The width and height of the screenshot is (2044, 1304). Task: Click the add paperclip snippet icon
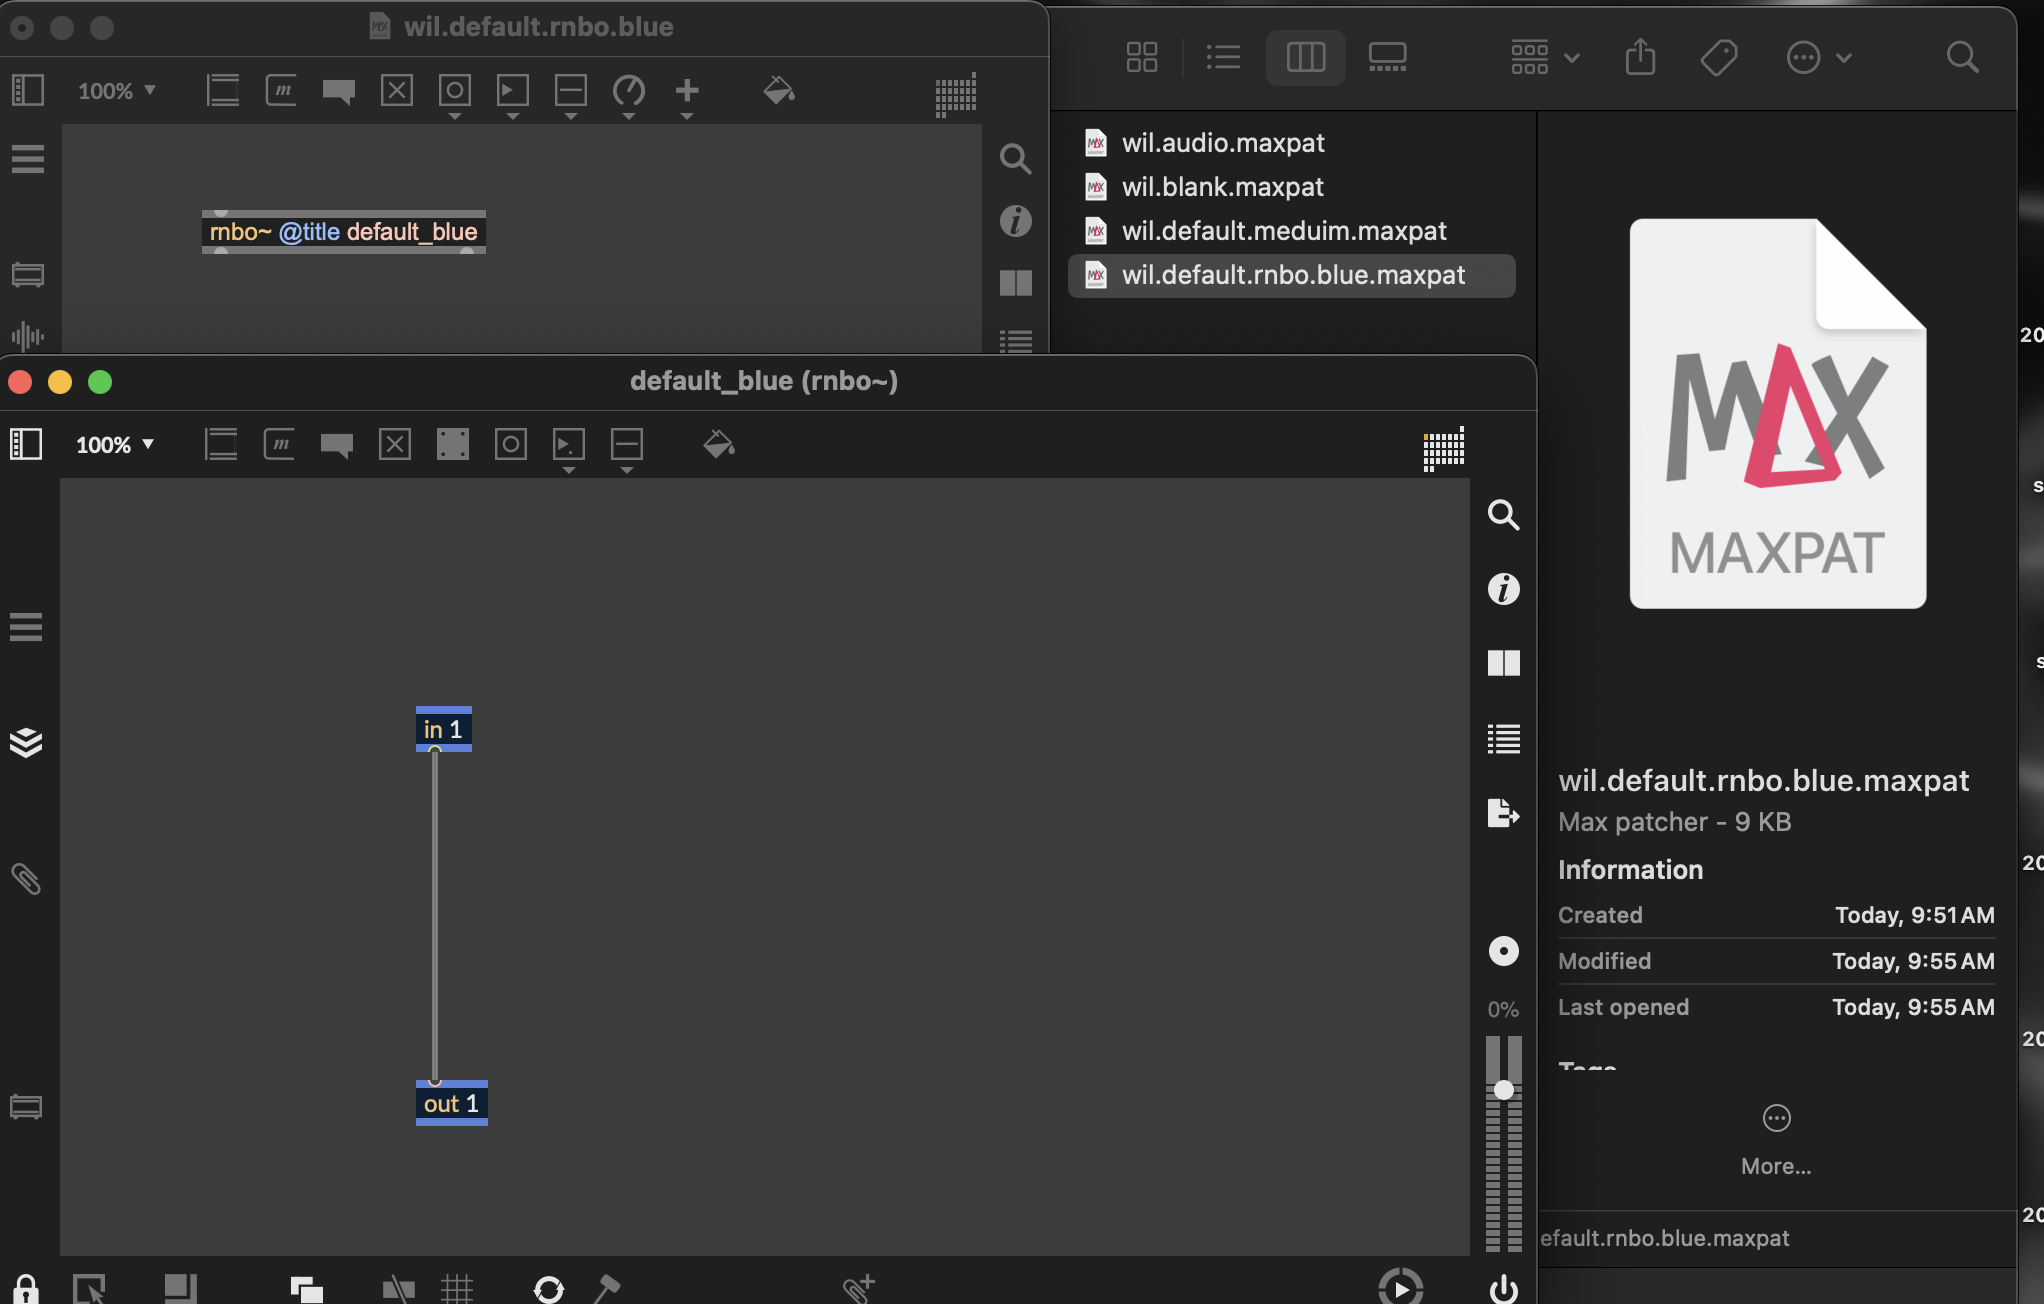click(x=858, y=1288)
